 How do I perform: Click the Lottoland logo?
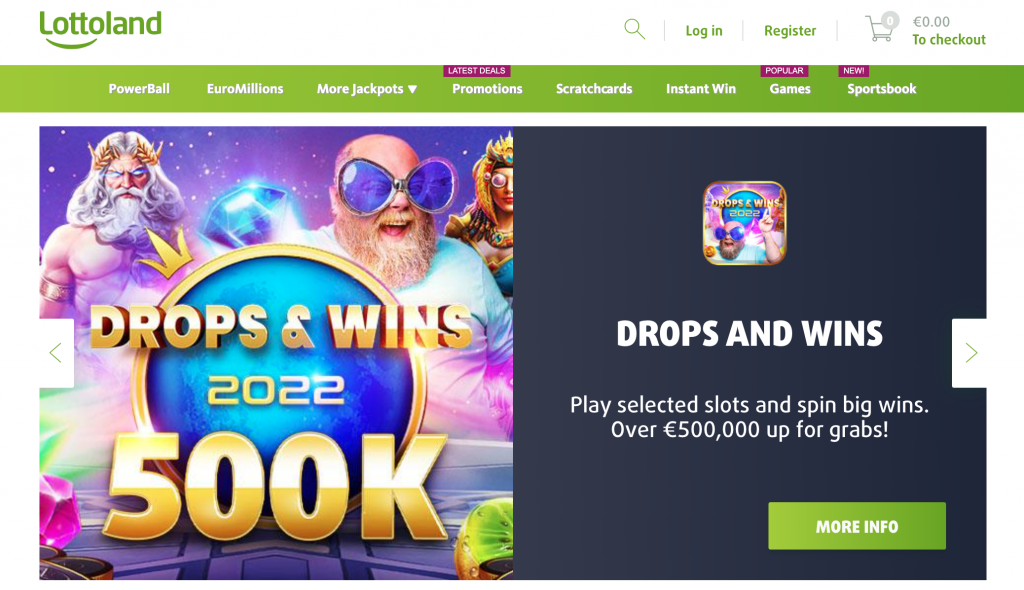click(x=101, y=29)
